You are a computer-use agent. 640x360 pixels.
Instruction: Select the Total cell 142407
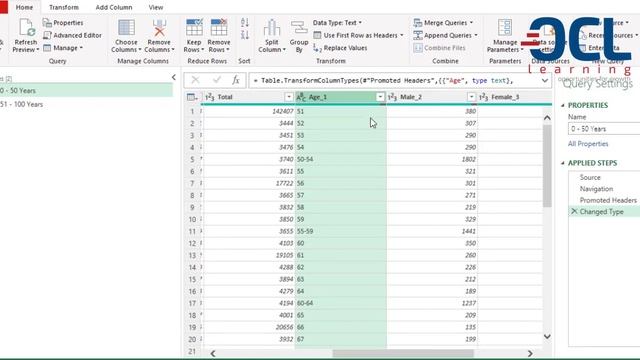pos(249,111)
